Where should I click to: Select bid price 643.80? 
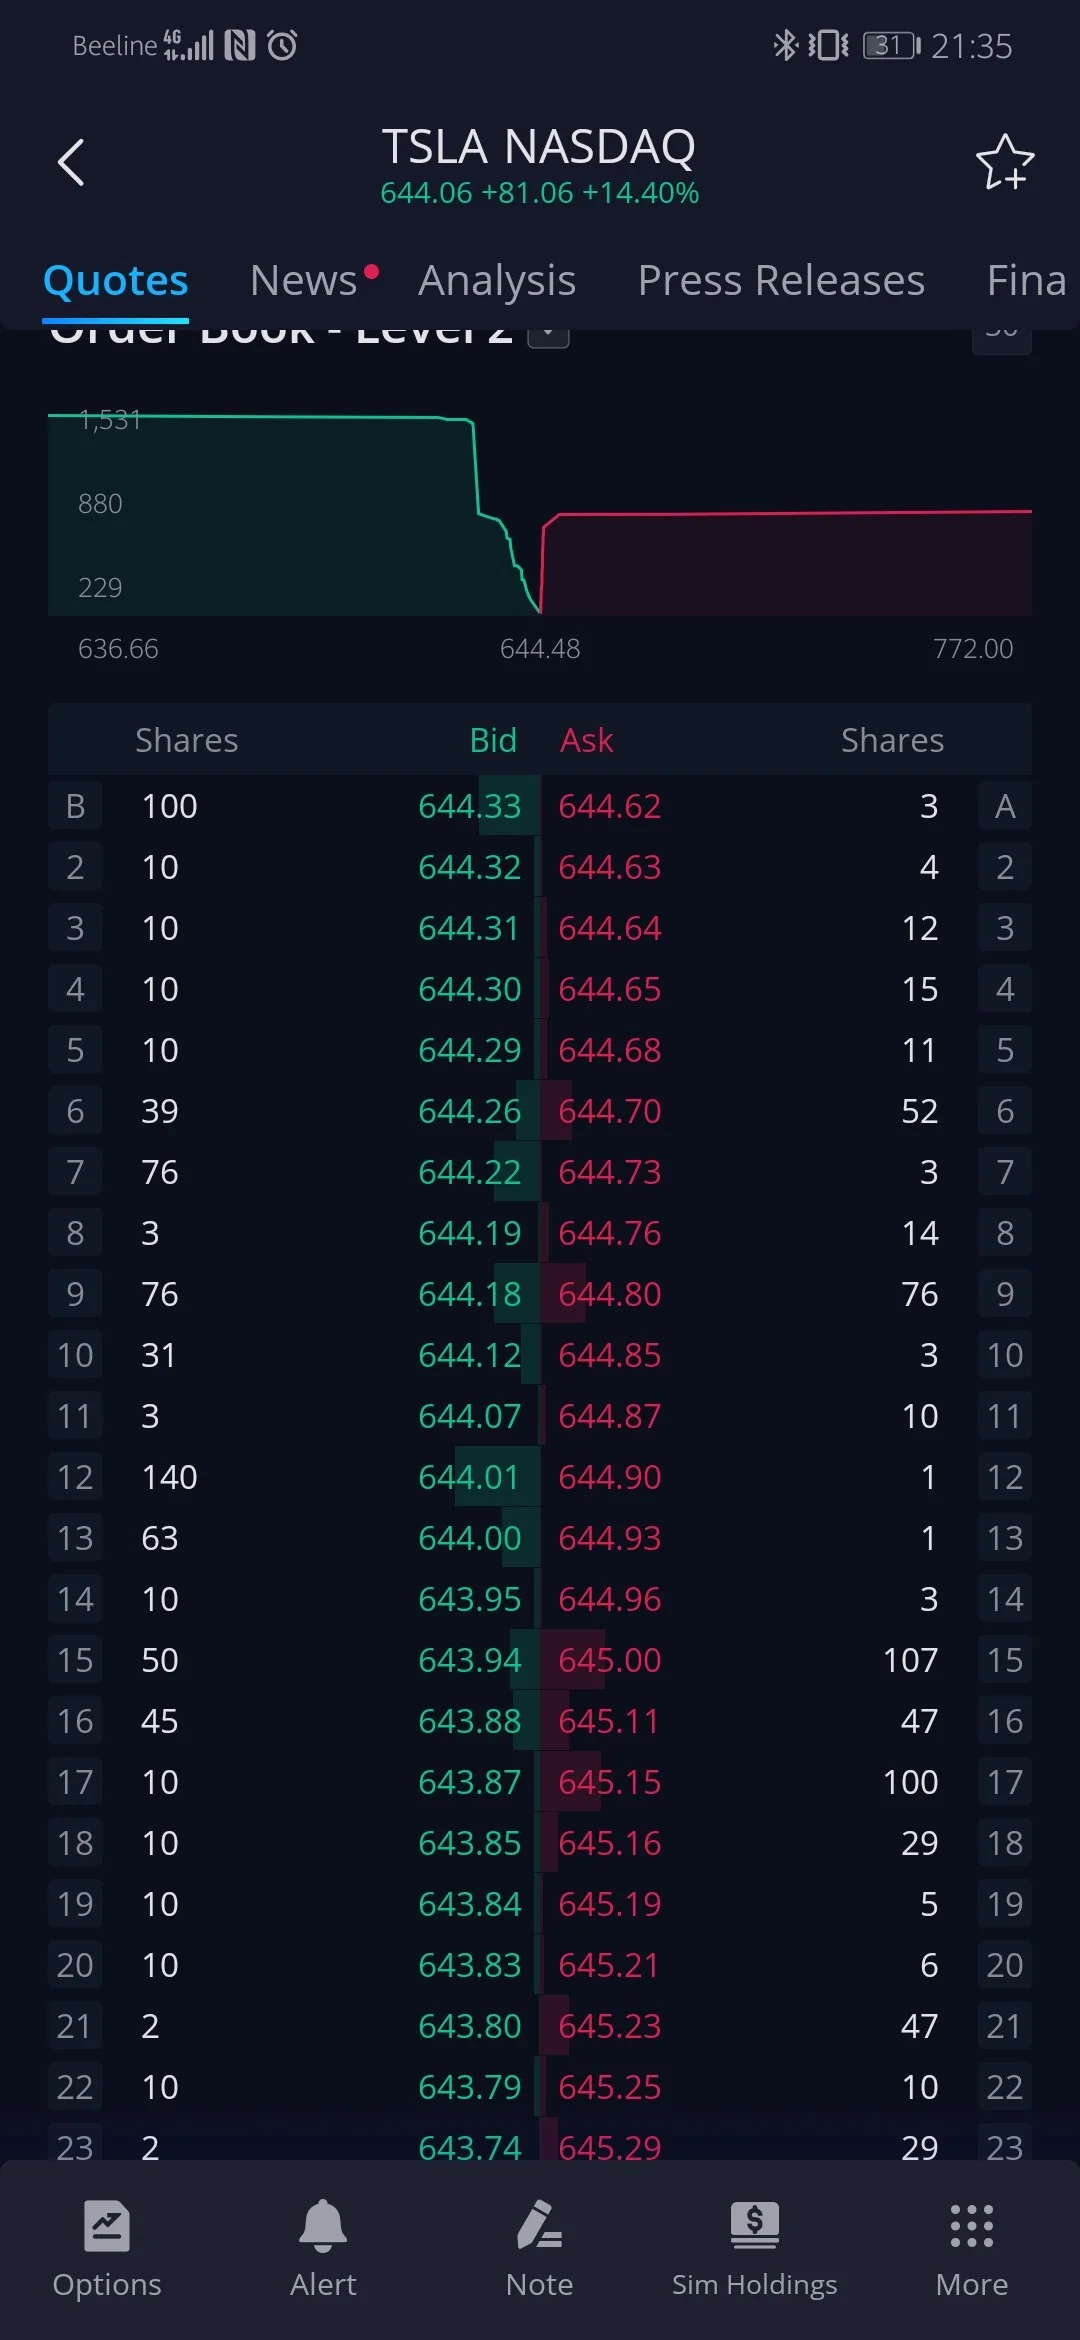click(x=470, y=2026)
